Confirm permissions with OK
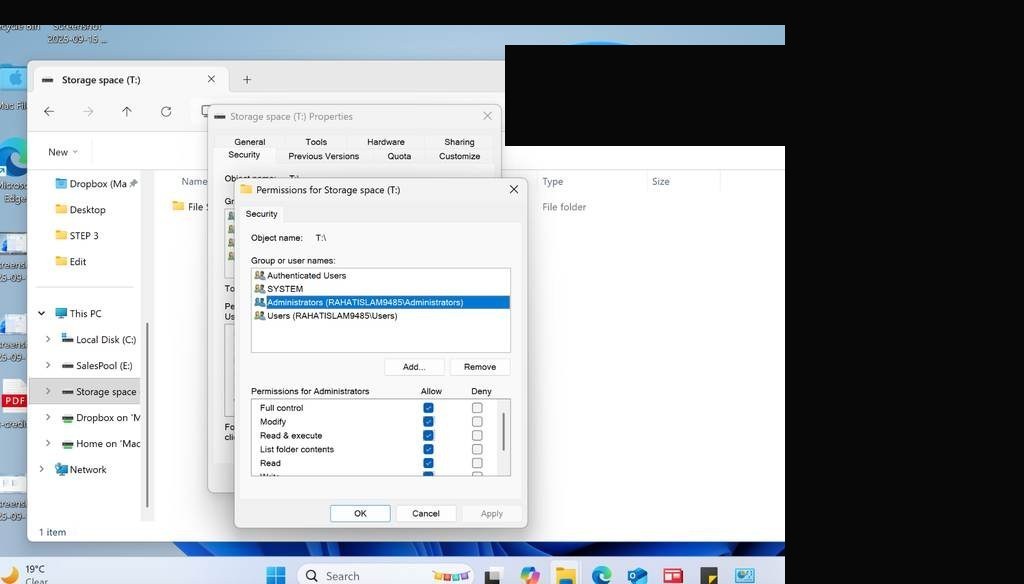1024x584 pixels. point(360,513)
